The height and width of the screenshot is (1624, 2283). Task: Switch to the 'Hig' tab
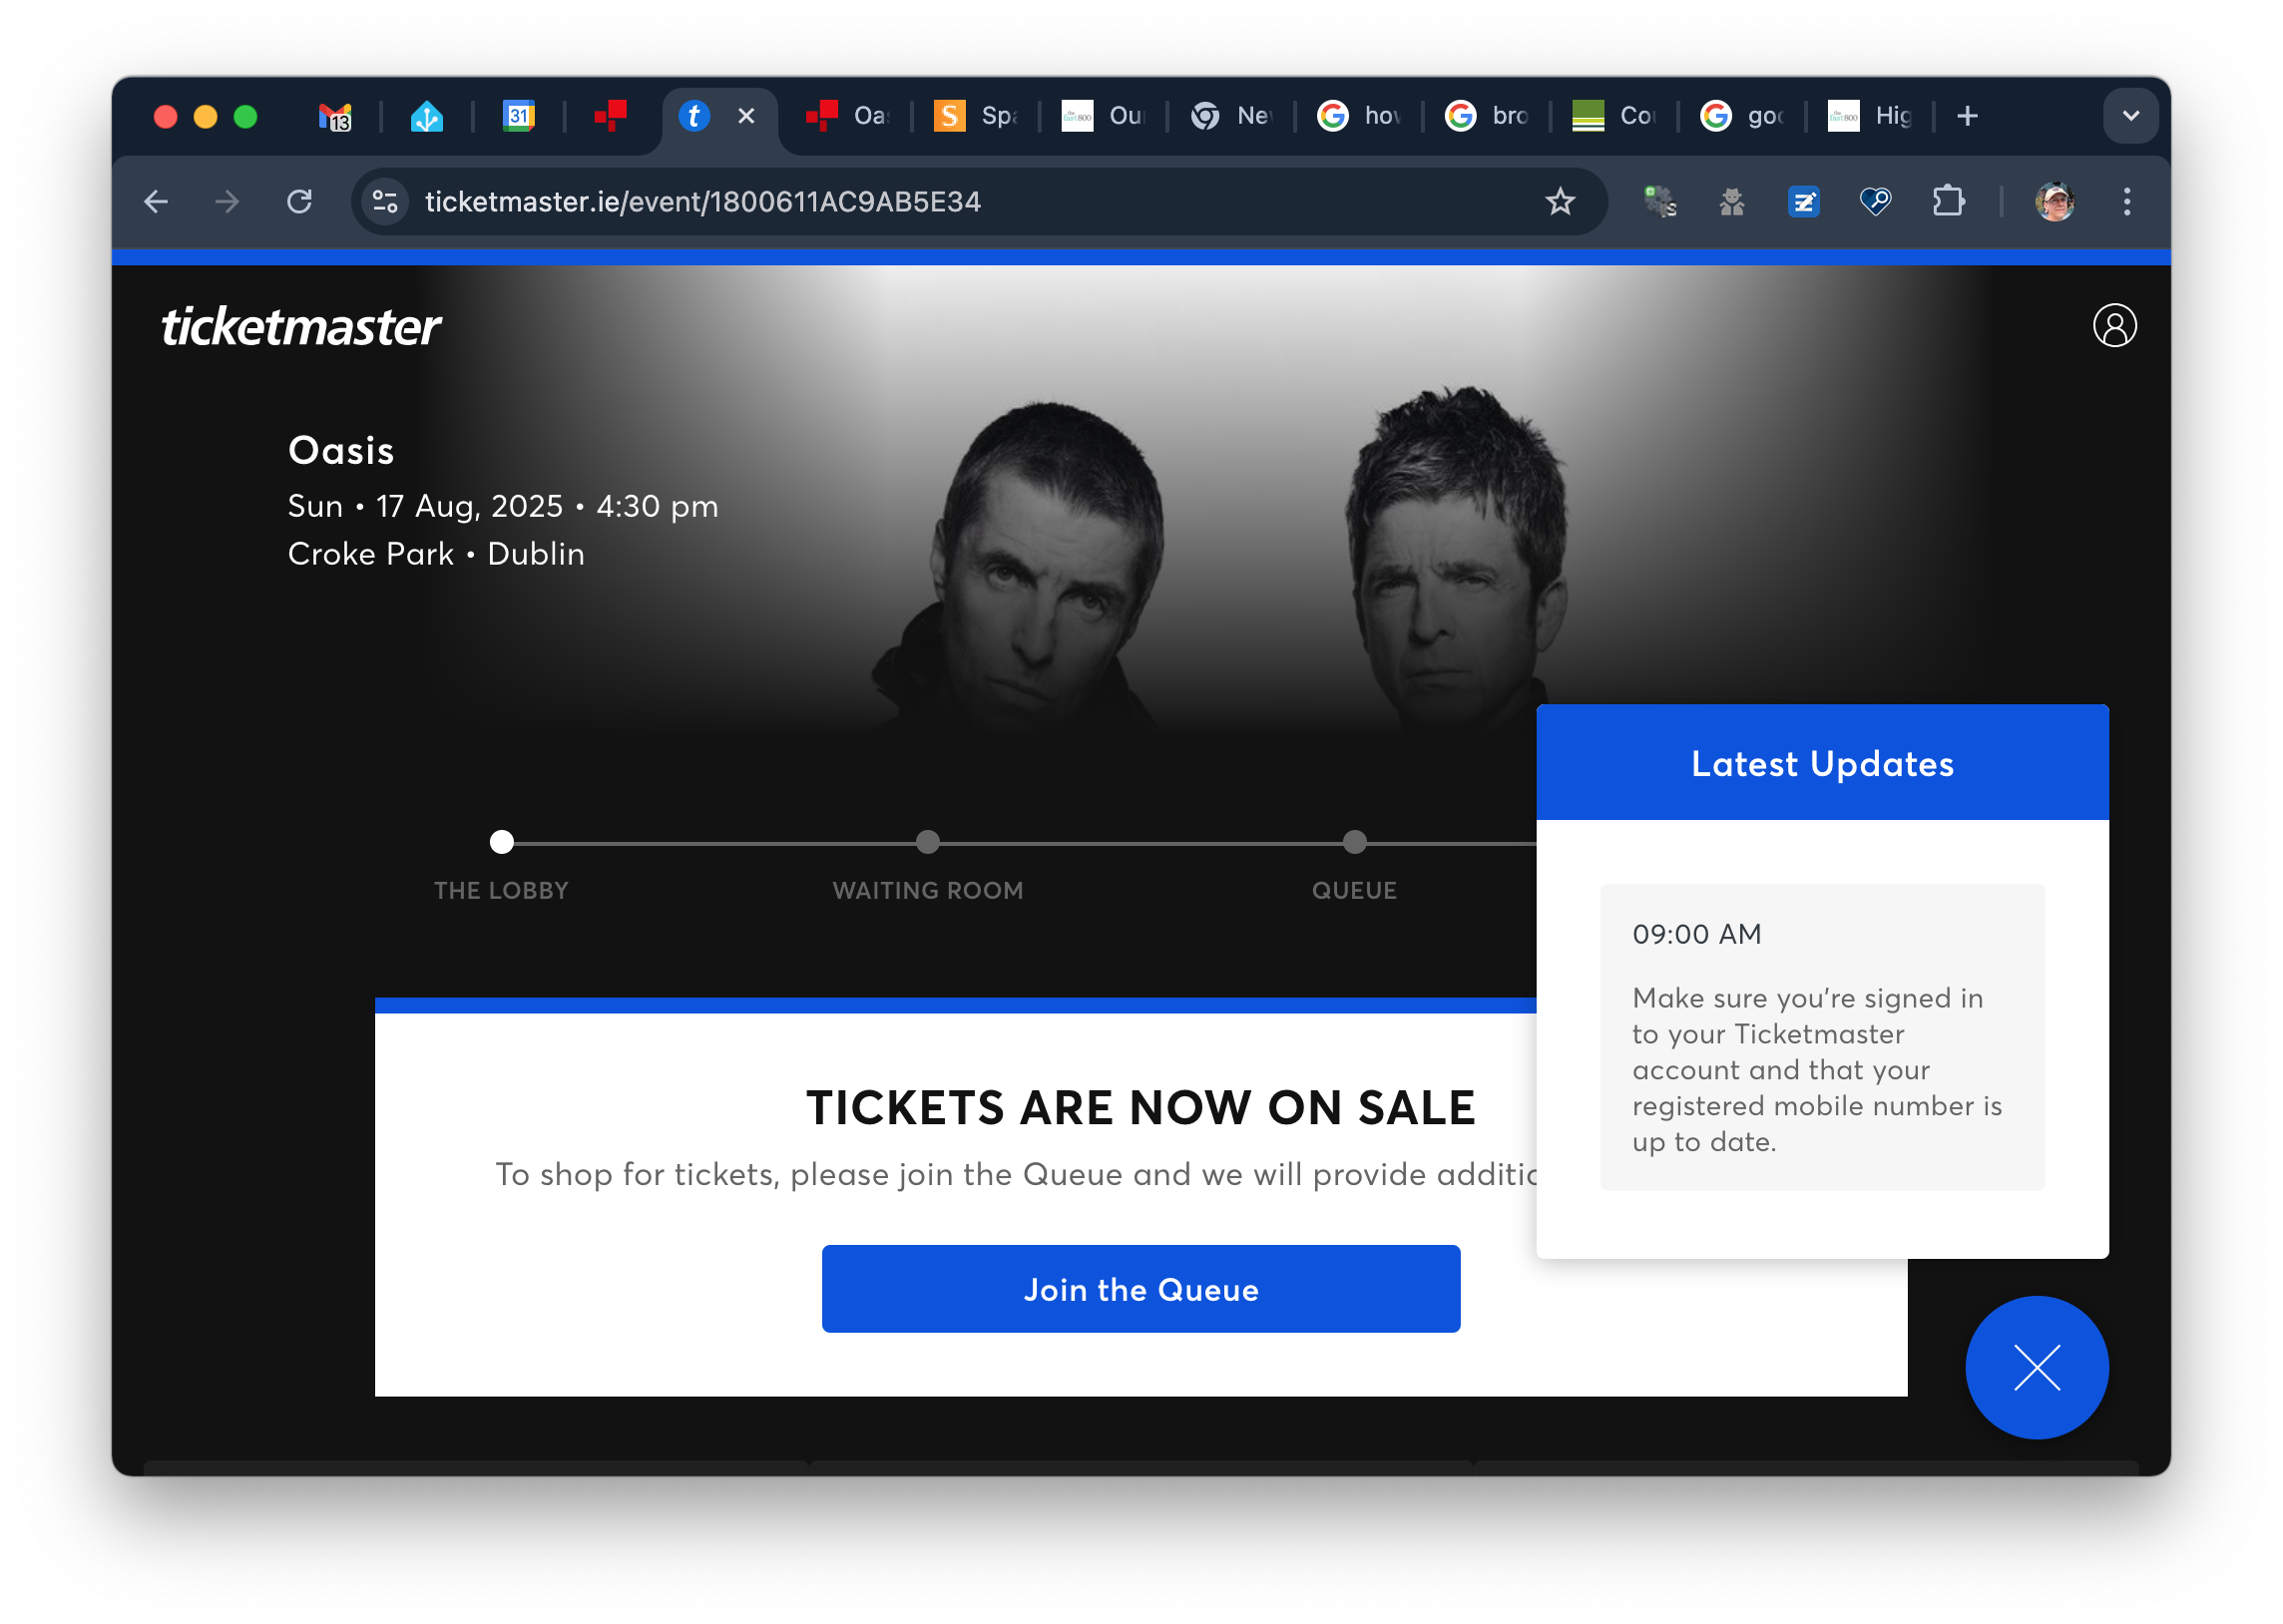tap(1872, 116)
